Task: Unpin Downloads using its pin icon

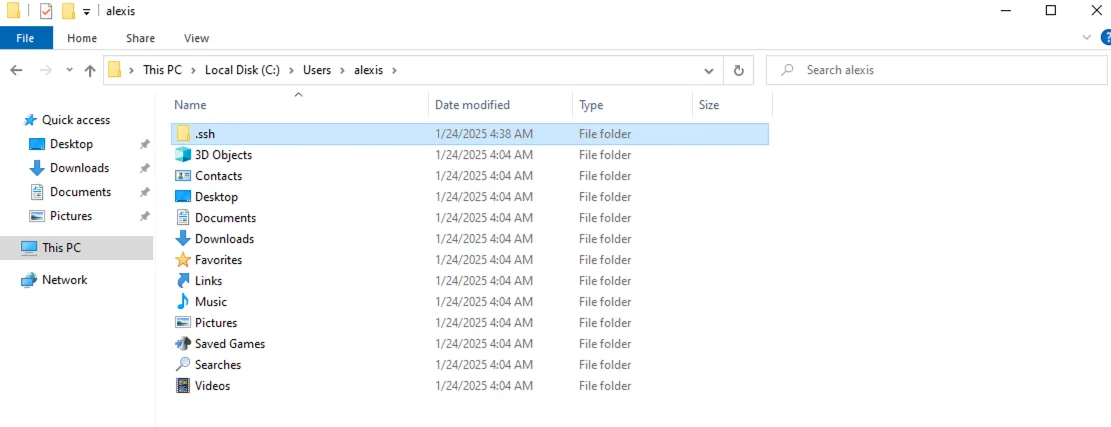Action: [145, 169]
